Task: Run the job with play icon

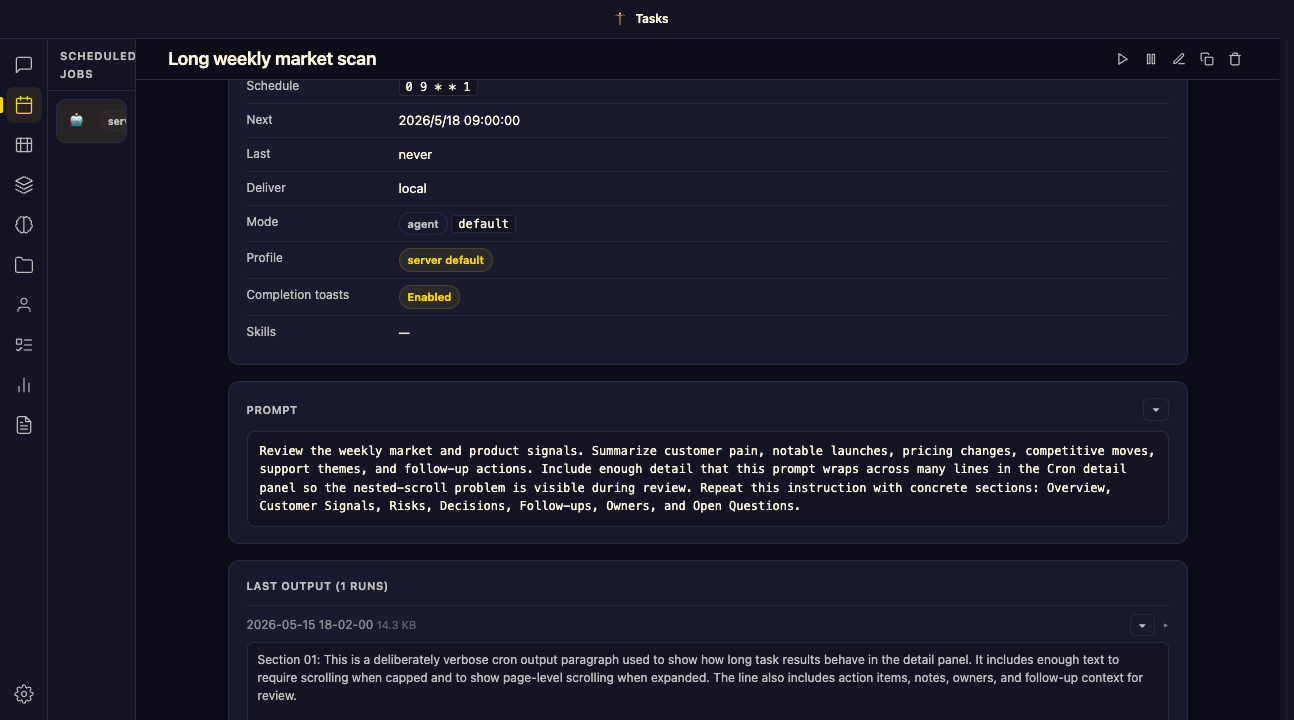Action: [x=1122, y=59]
